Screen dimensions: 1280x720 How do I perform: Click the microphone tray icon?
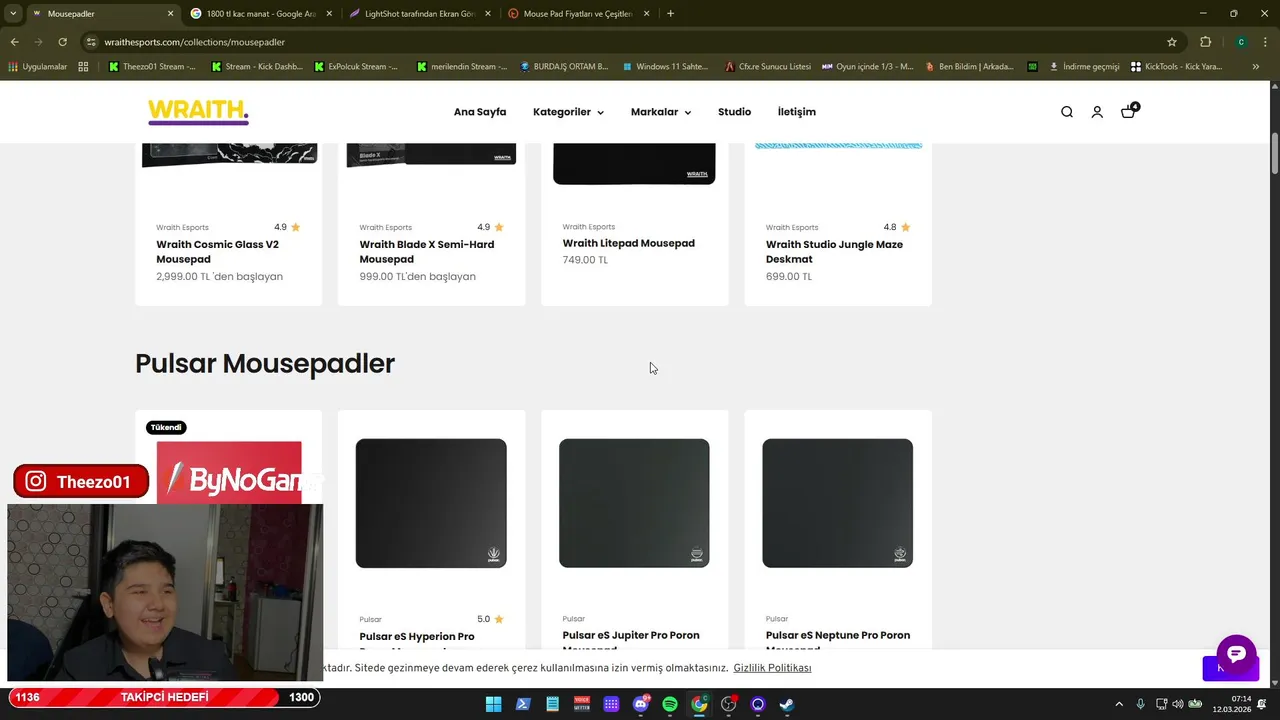(1140, 704)
